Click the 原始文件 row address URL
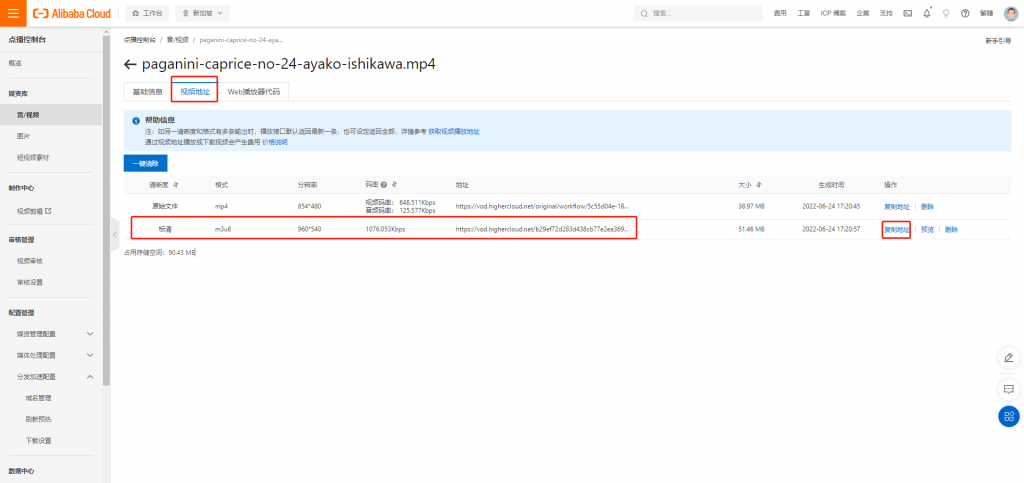The width and height of the screenshot is (1024, 483). pos(542,206)
